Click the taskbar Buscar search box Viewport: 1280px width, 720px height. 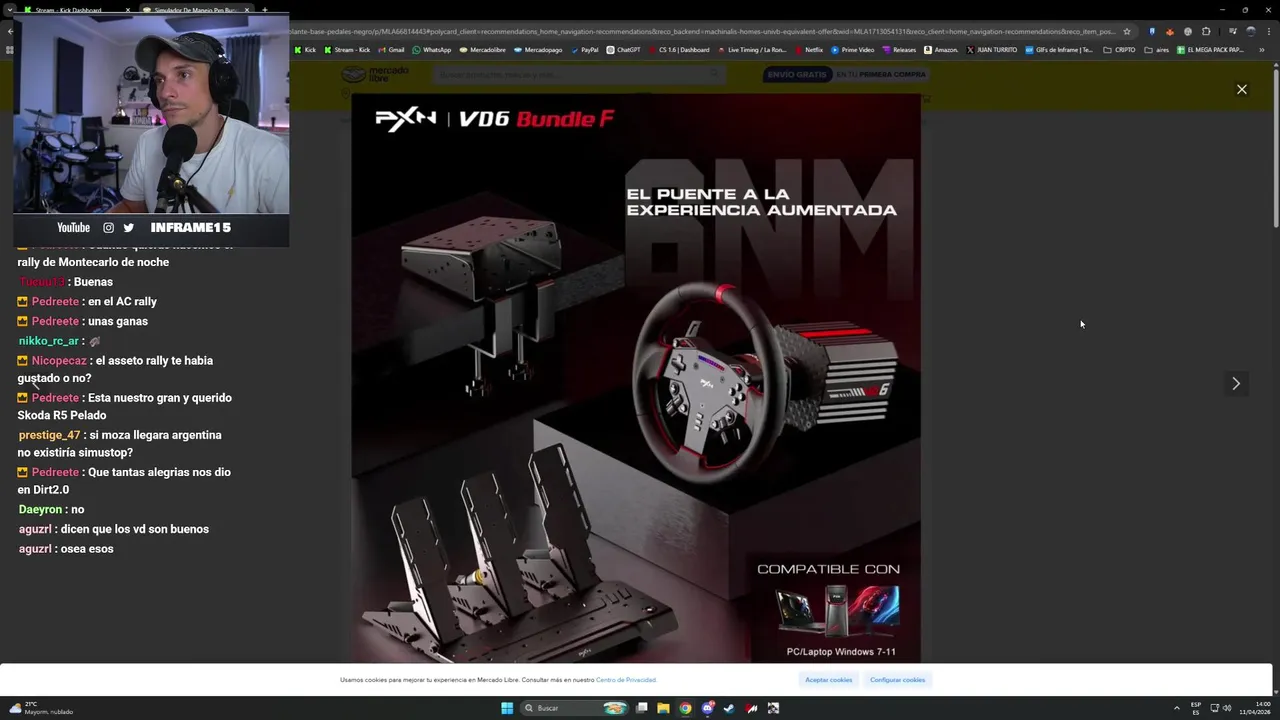[575, 708]
